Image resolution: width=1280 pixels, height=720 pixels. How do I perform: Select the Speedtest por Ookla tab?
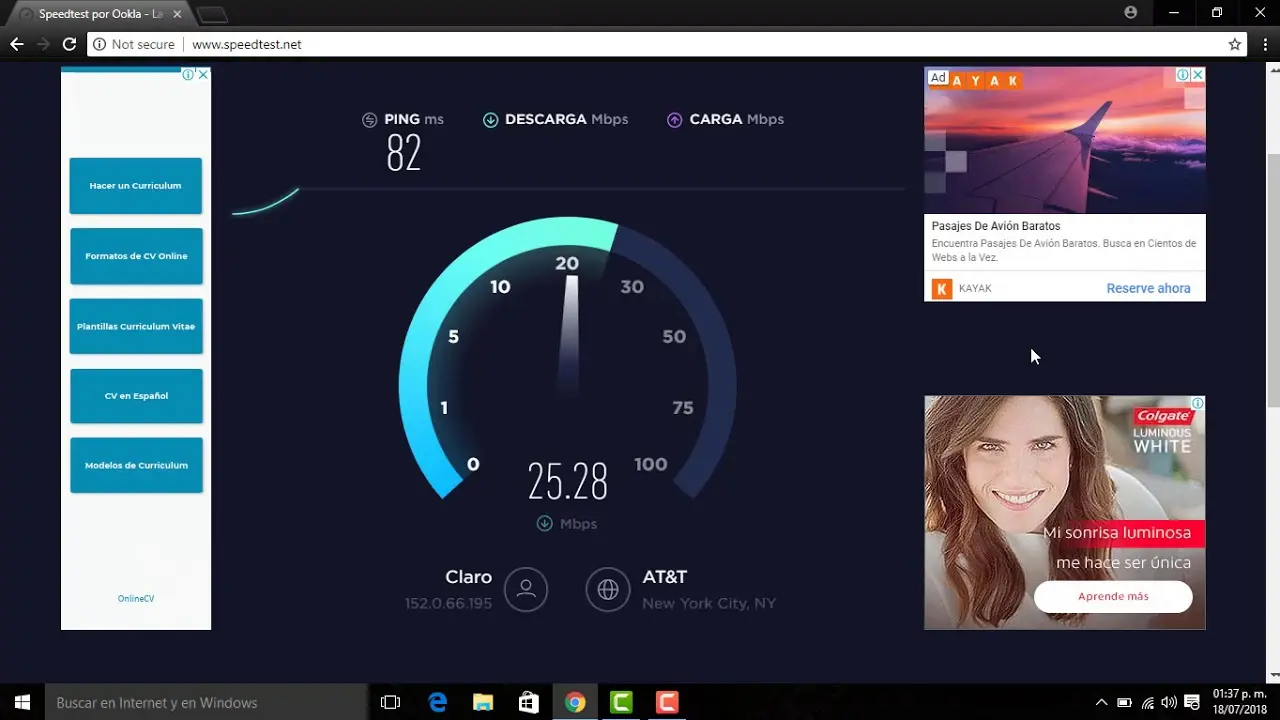point(98,14)
